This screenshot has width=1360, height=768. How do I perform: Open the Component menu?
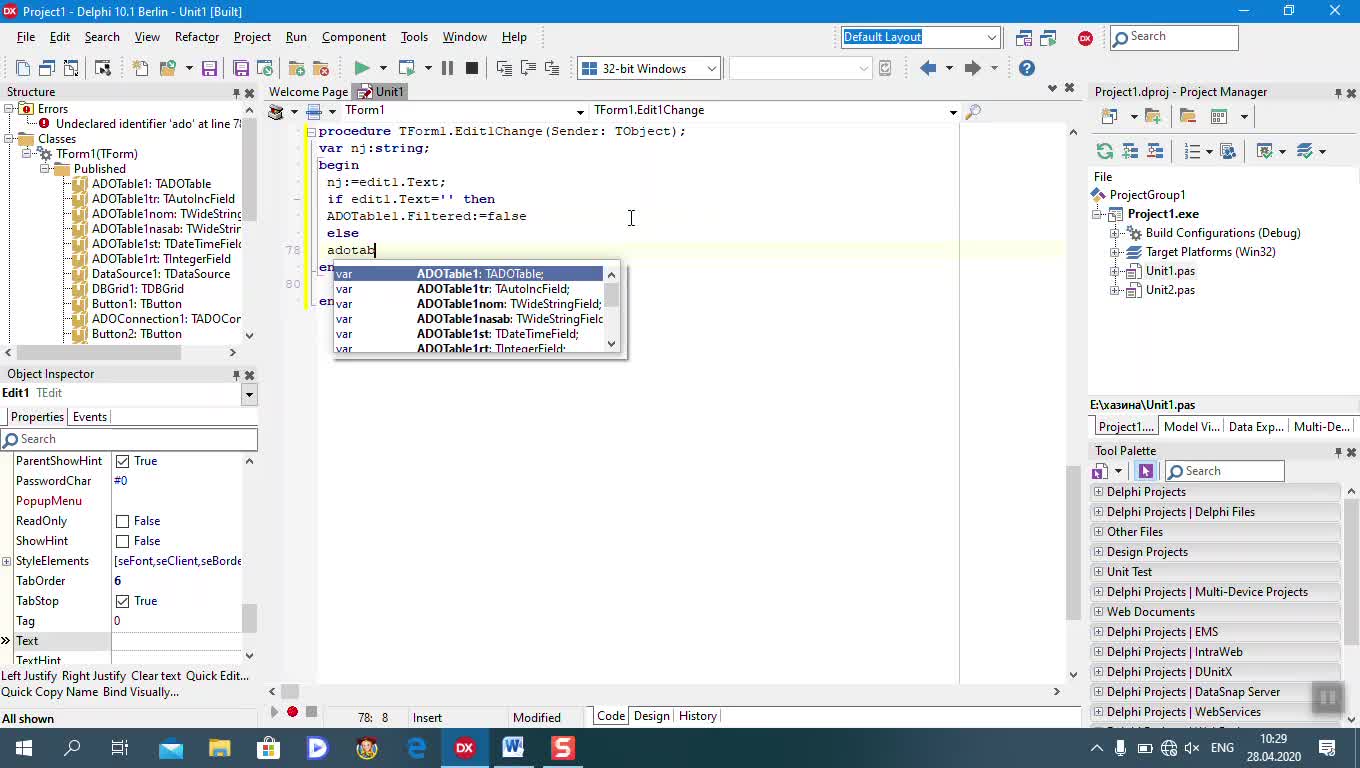pos(354,37)
